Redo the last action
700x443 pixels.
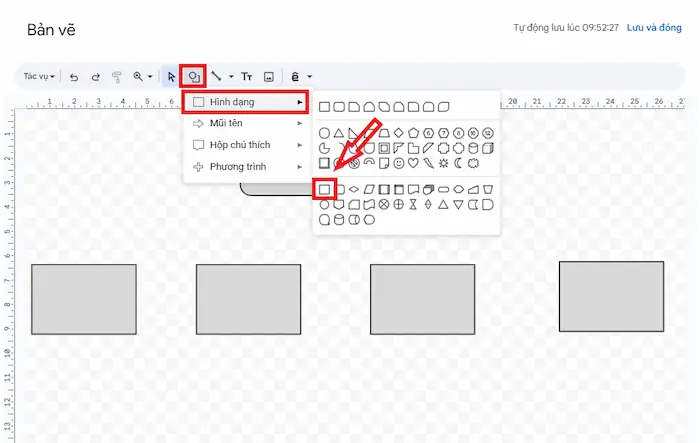tap(96, 77)
